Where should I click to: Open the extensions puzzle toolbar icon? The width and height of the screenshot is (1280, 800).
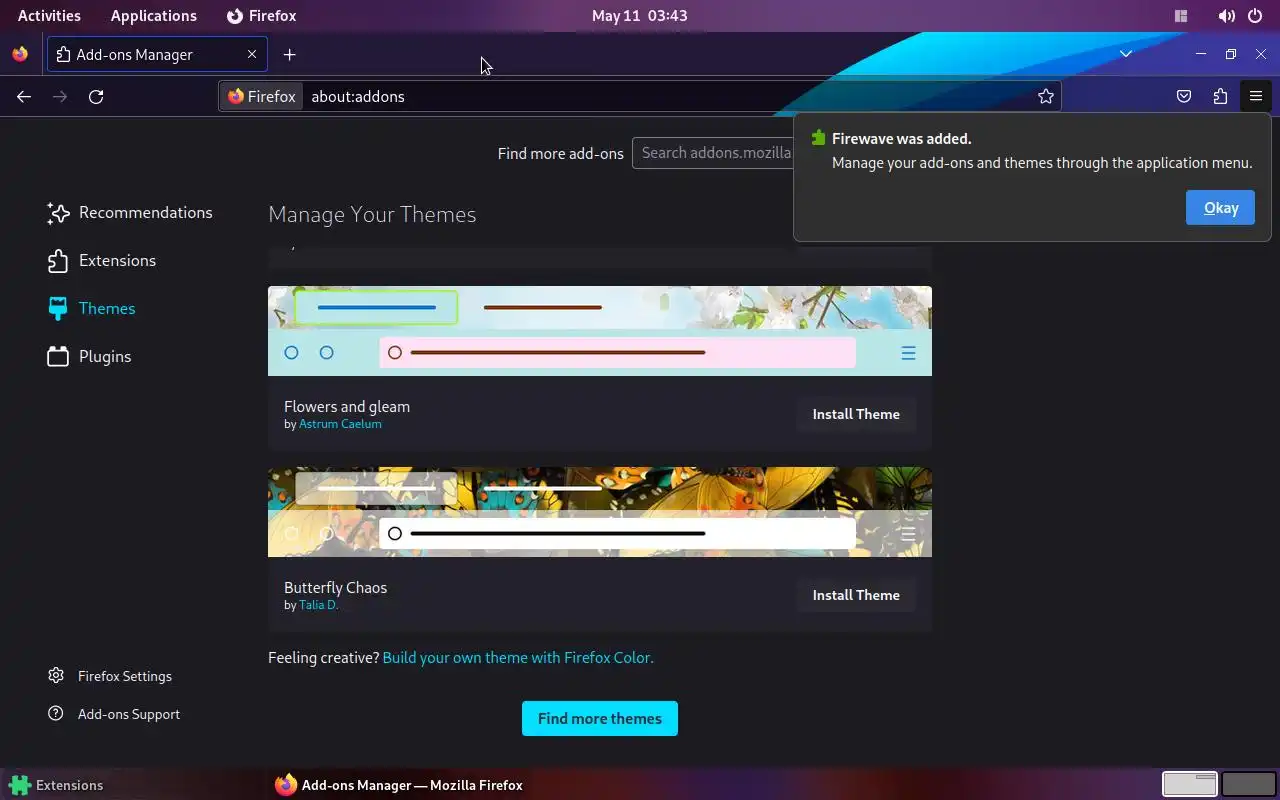pos(1220,96)
